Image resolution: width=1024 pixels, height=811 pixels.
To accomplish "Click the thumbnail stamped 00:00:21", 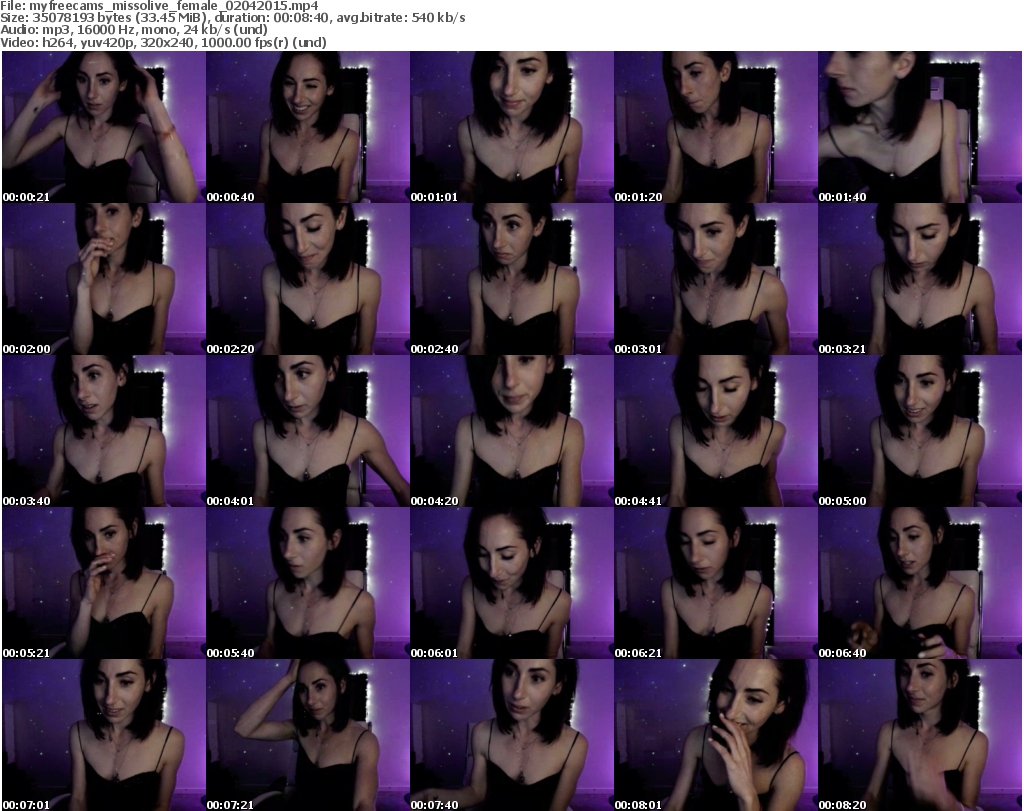I will (x=104, y=127).
